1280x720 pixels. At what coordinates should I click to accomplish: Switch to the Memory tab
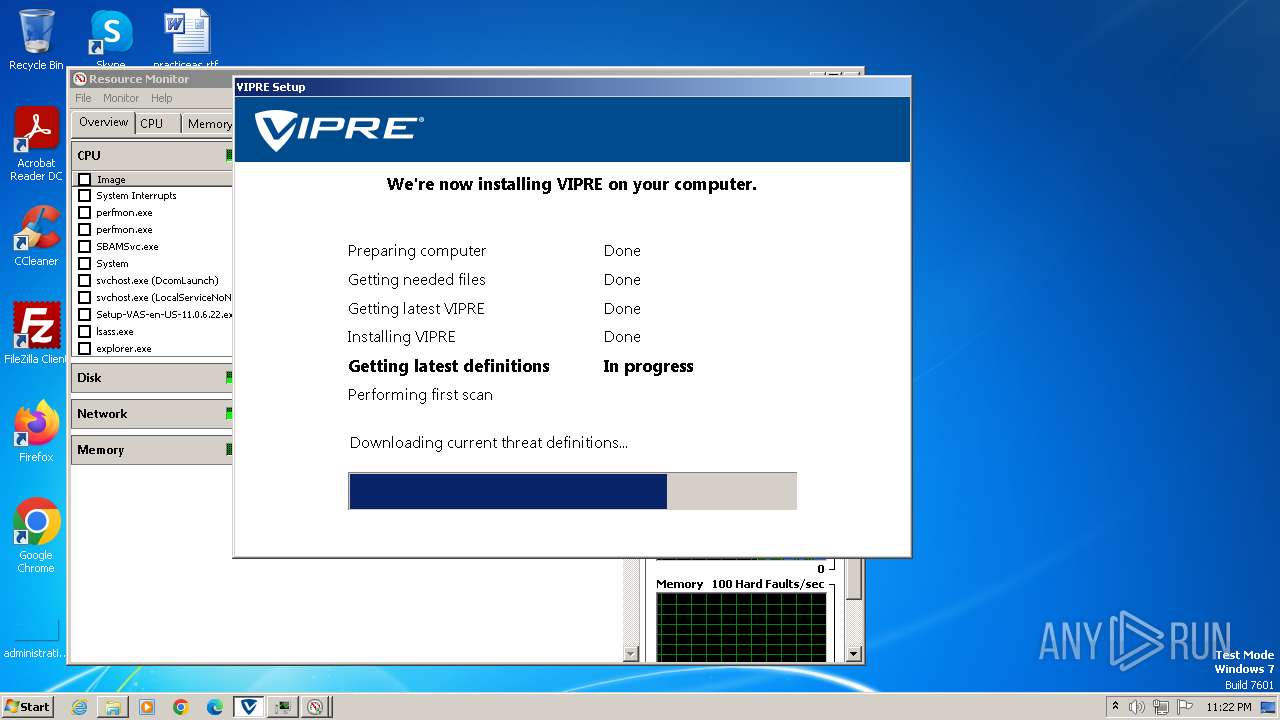tap(209, 123)
